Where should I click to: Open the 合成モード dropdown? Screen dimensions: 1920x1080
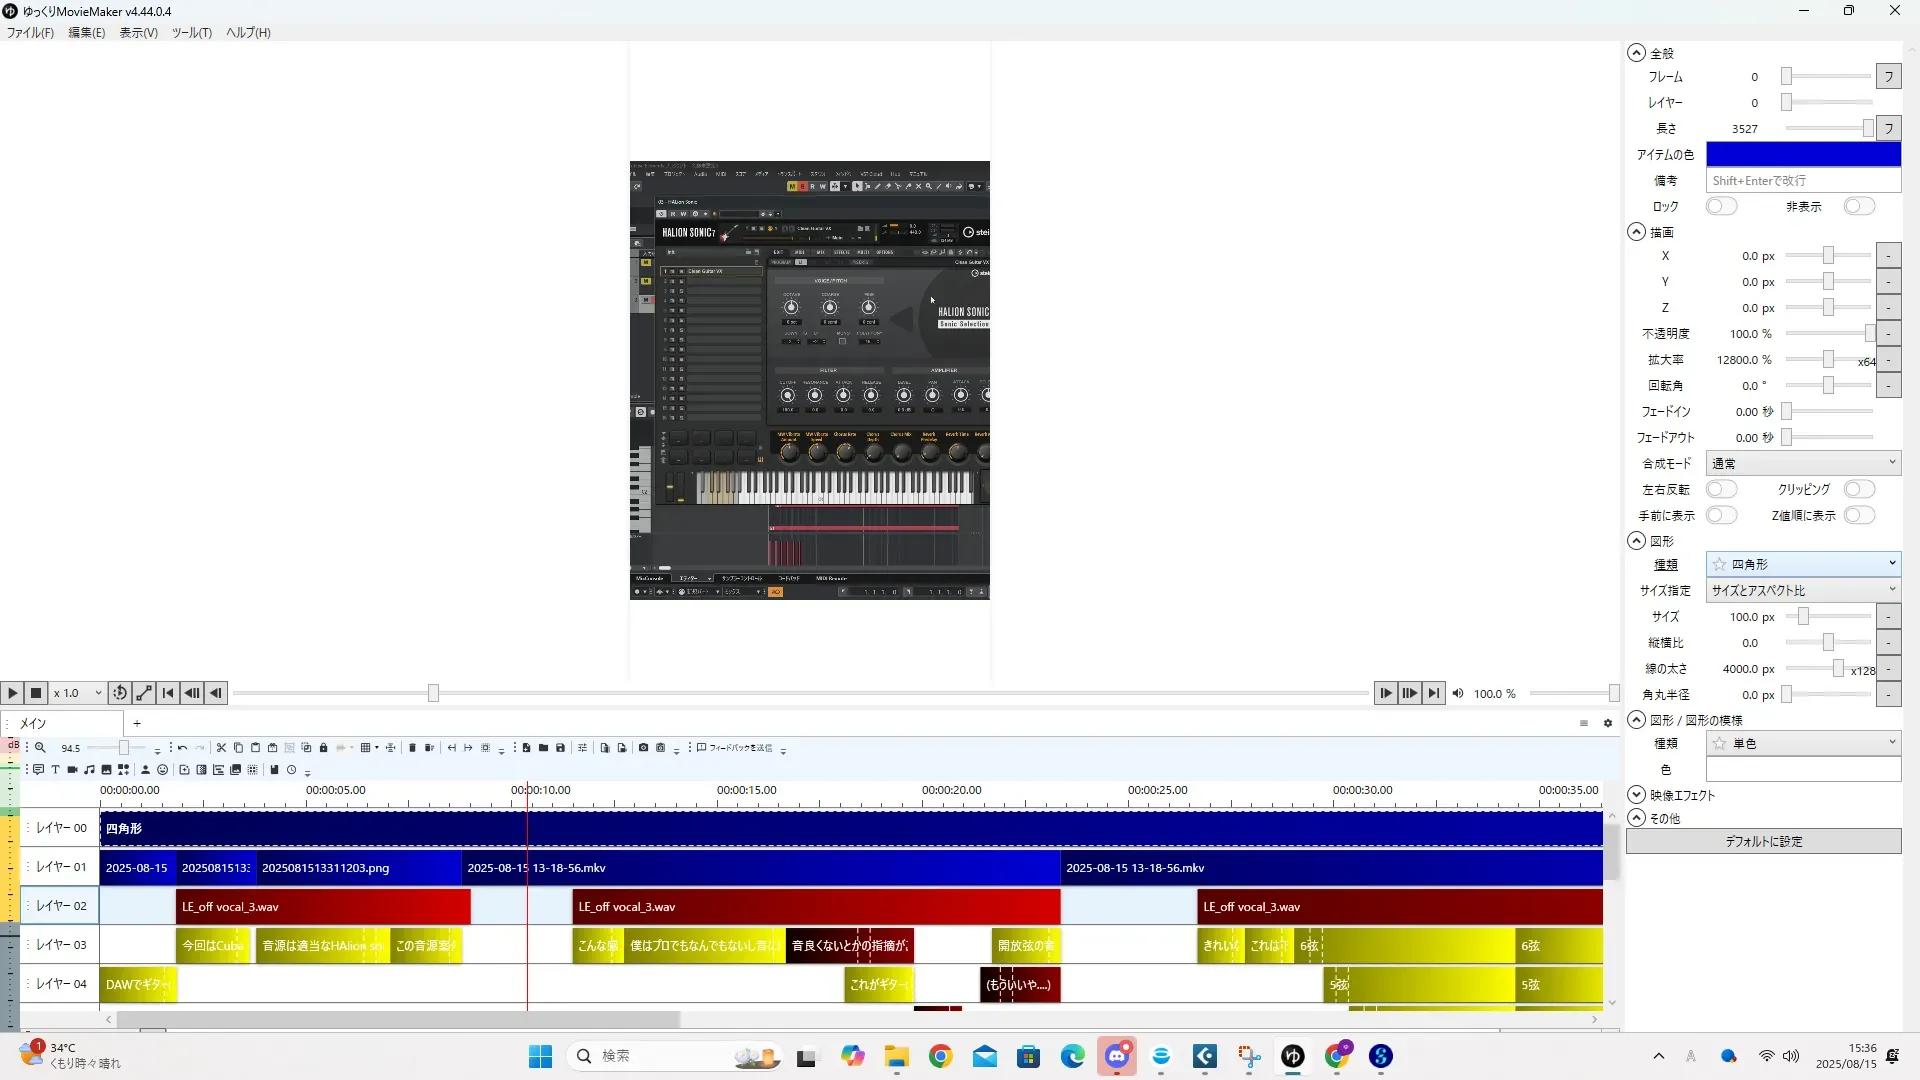click(1803, 463)
